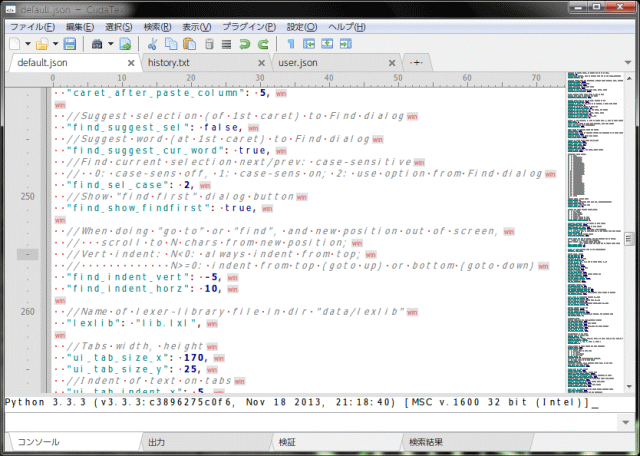640x456 pixels.
Task: Close the default.json tab
Action: [x=131, y=63]
